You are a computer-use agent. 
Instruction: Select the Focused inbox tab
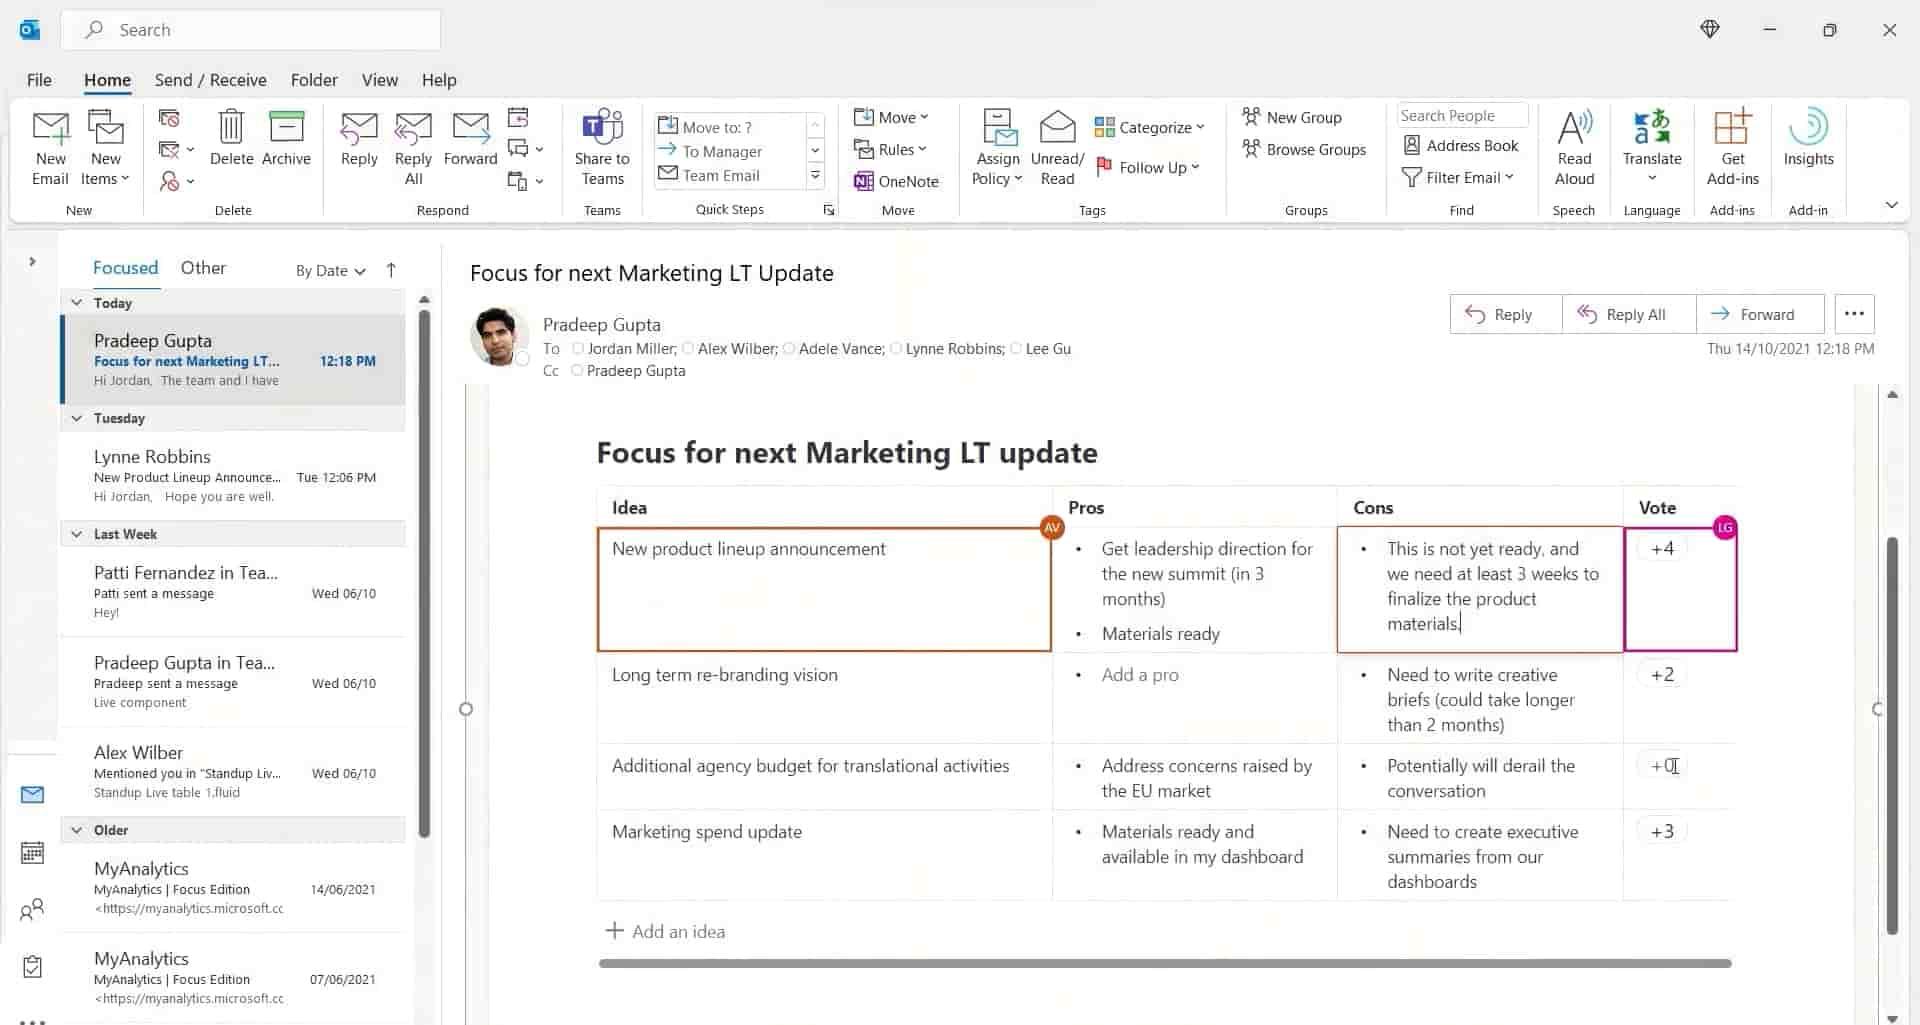click(x=125, y=267)
